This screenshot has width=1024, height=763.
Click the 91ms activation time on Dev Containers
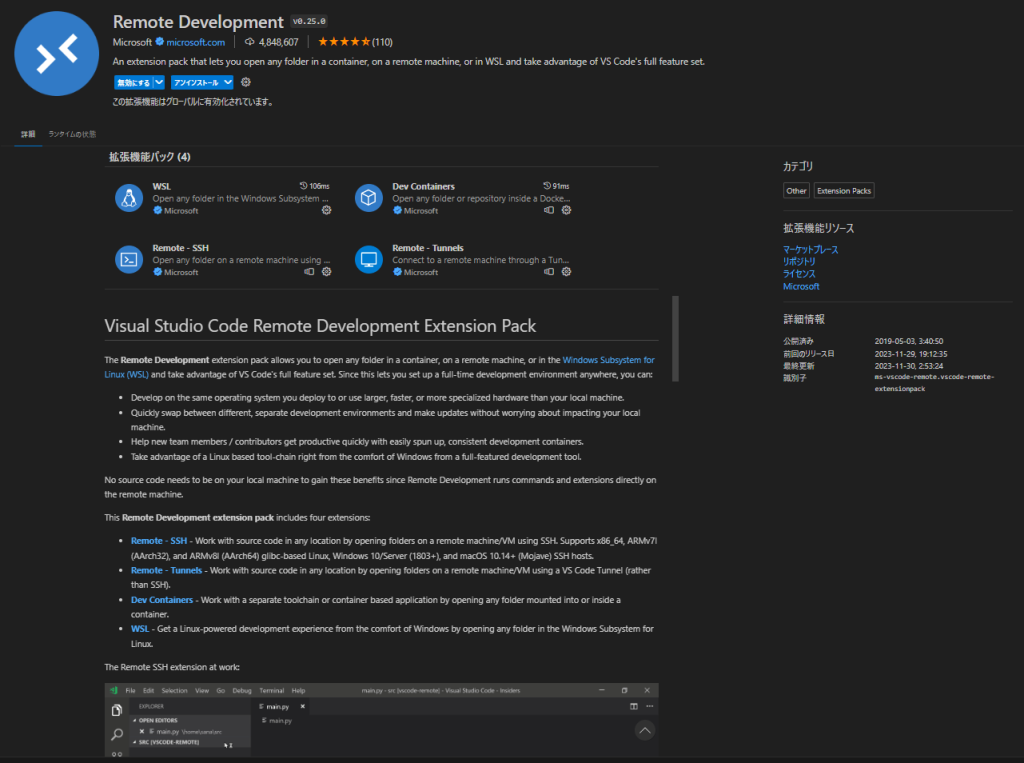click(x=556, y=186)
